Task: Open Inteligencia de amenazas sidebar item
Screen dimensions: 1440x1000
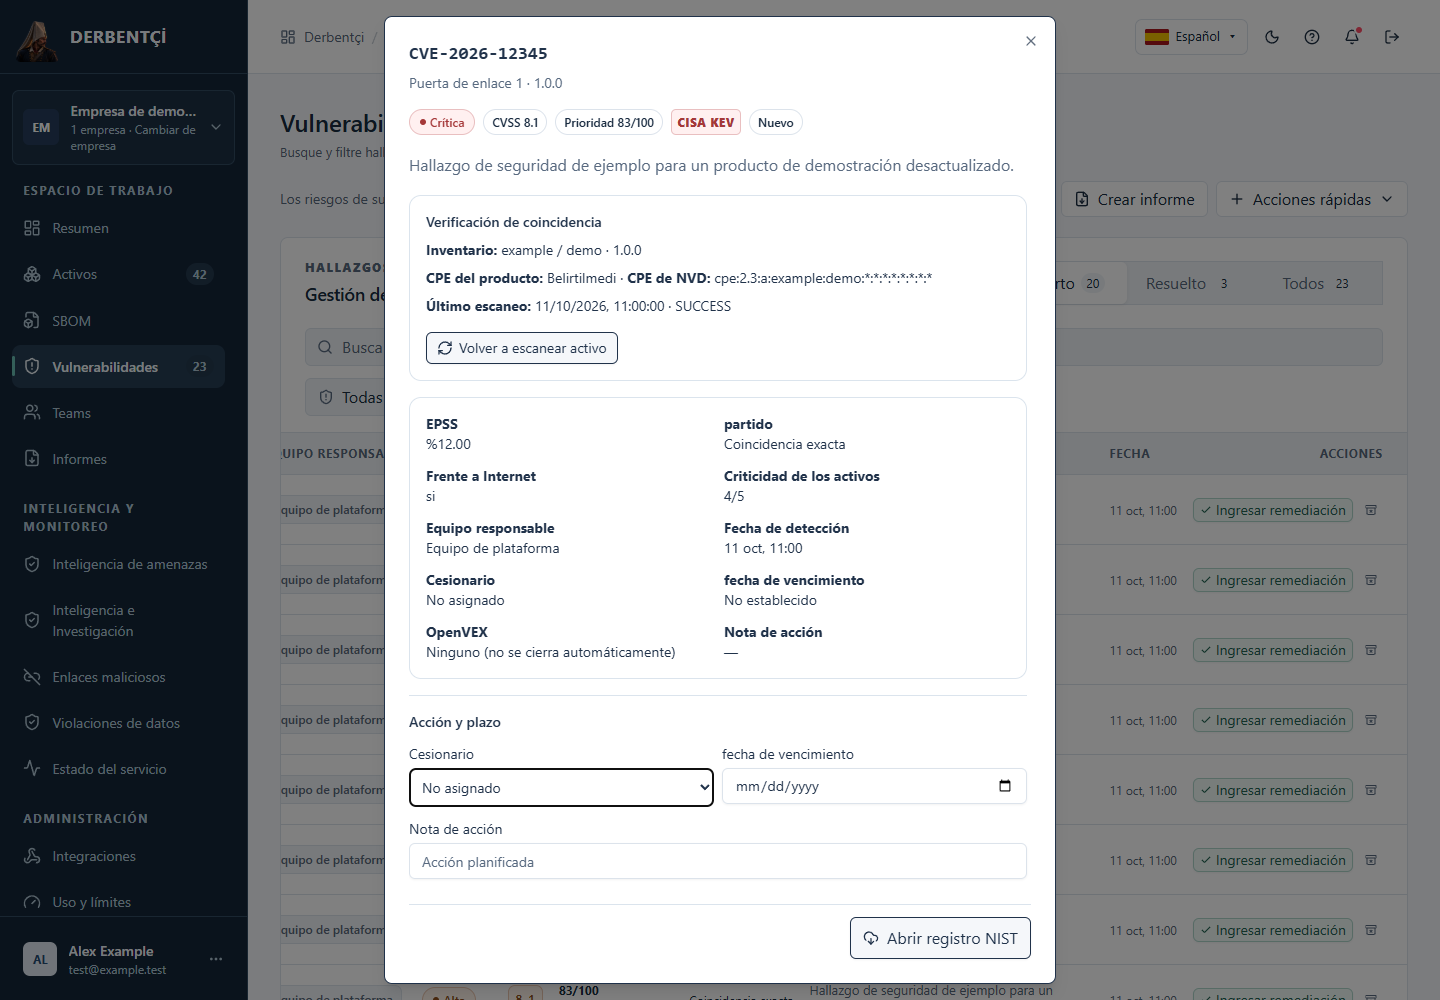Action: (x=118, y=564)
